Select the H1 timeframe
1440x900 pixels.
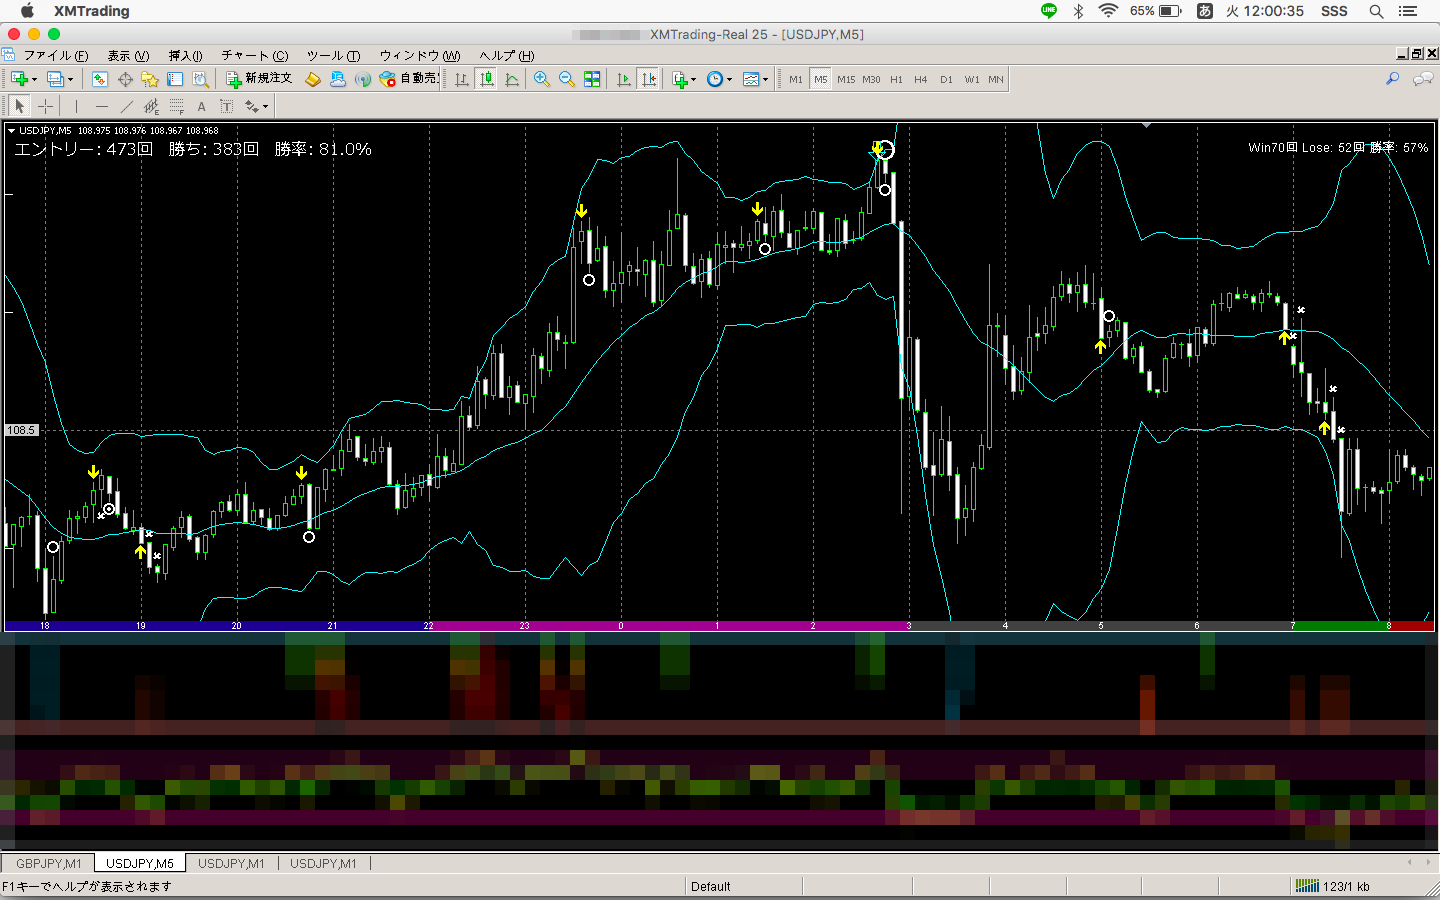896,79
